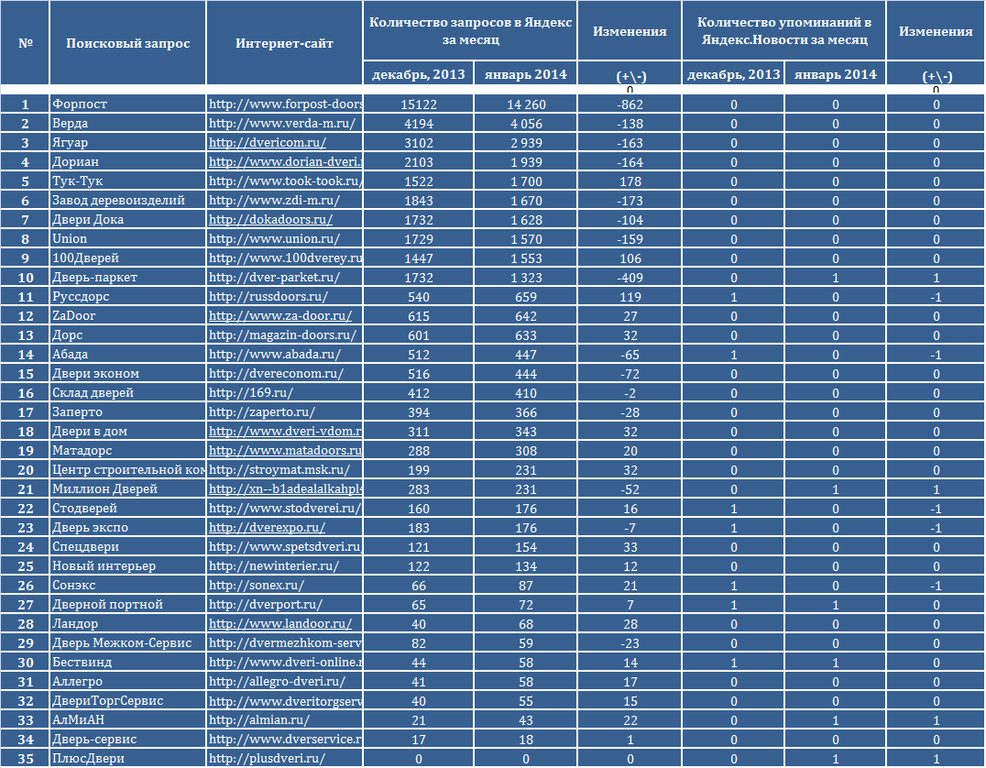Select the russdoors.ru website cell
Viewport: 986px width, 768px height.
pos(284,296)
